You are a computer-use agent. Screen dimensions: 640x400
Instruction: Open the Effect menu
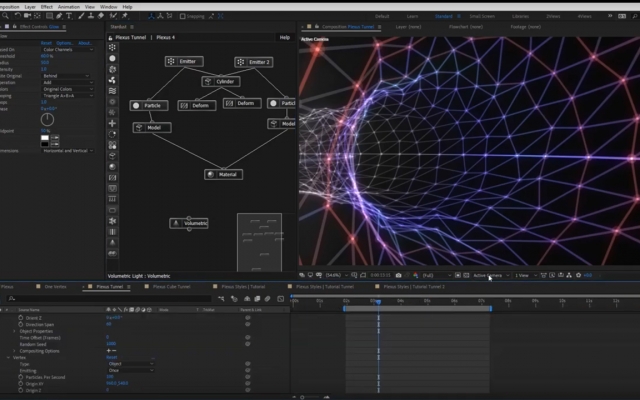coord(47,7)
